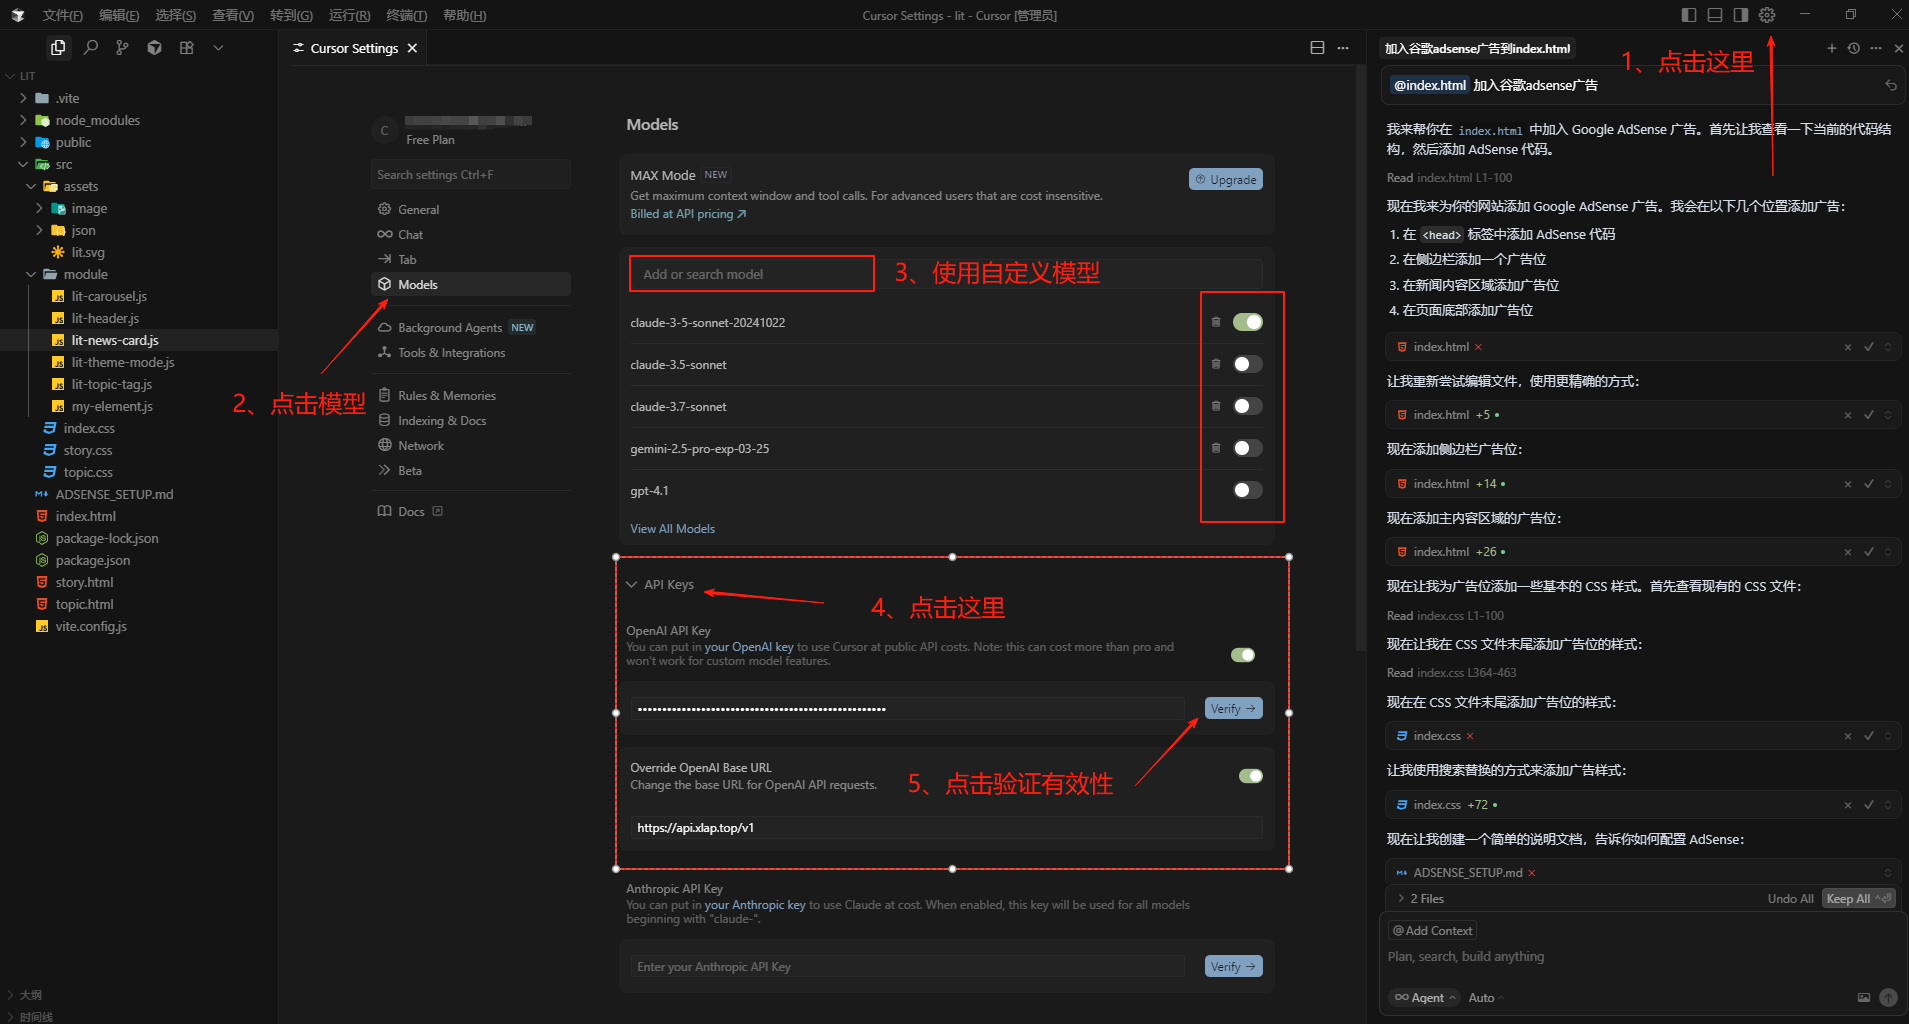Open the Agent mode dropdown

point(1425,997)
